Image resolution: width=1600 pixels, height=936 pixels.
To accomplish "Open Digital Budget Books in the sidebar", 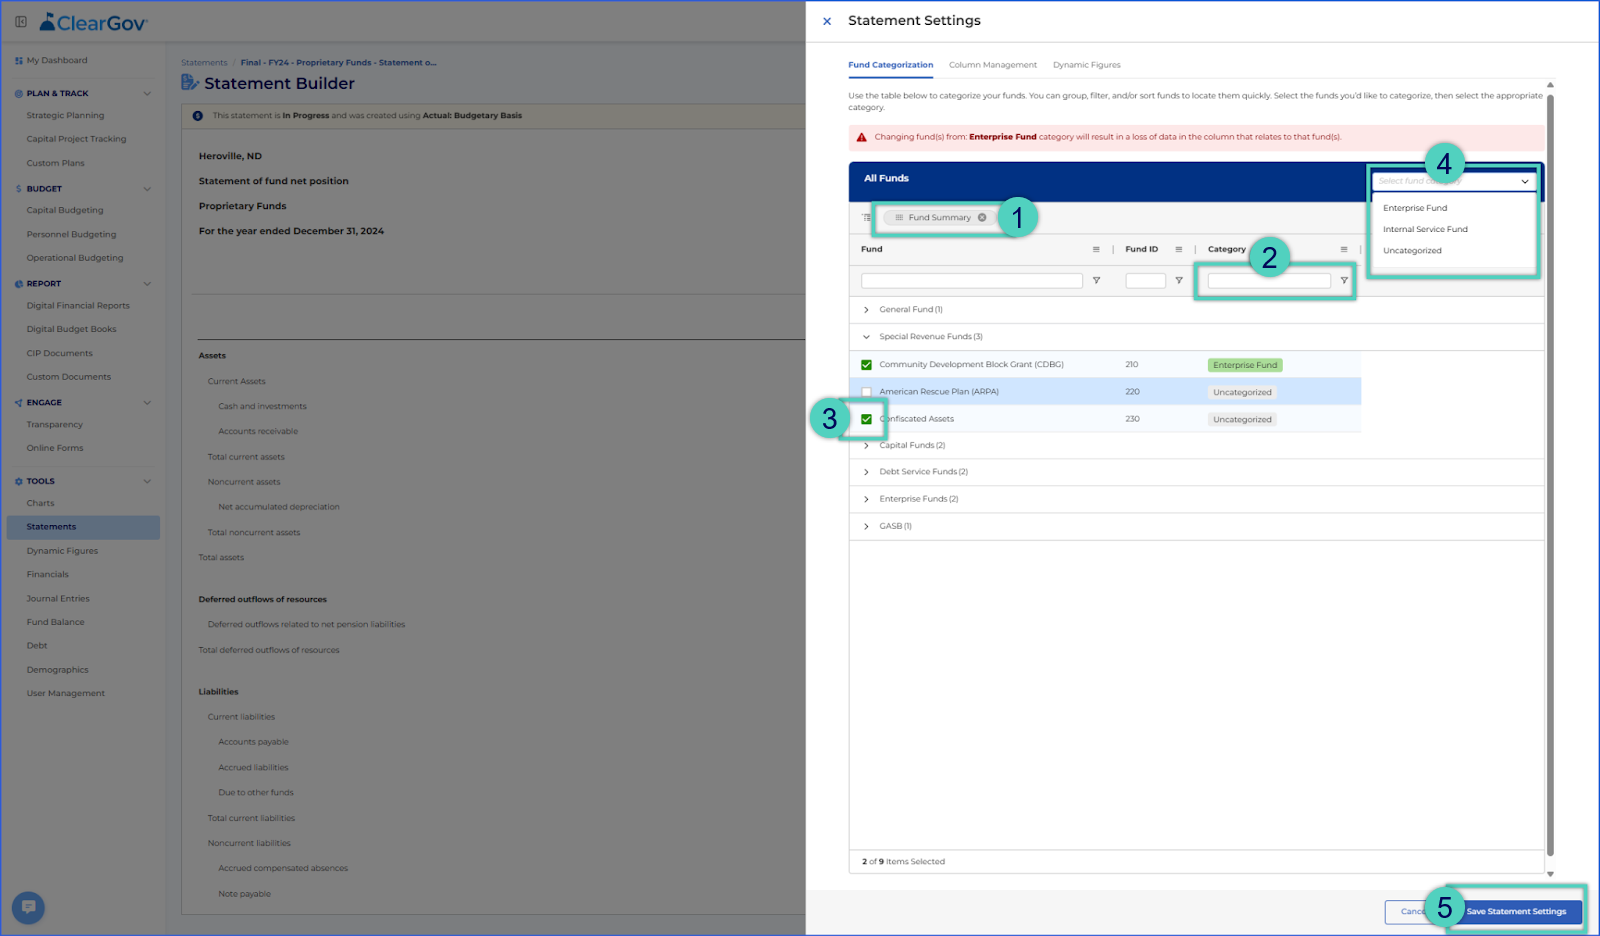I will 71,329.
